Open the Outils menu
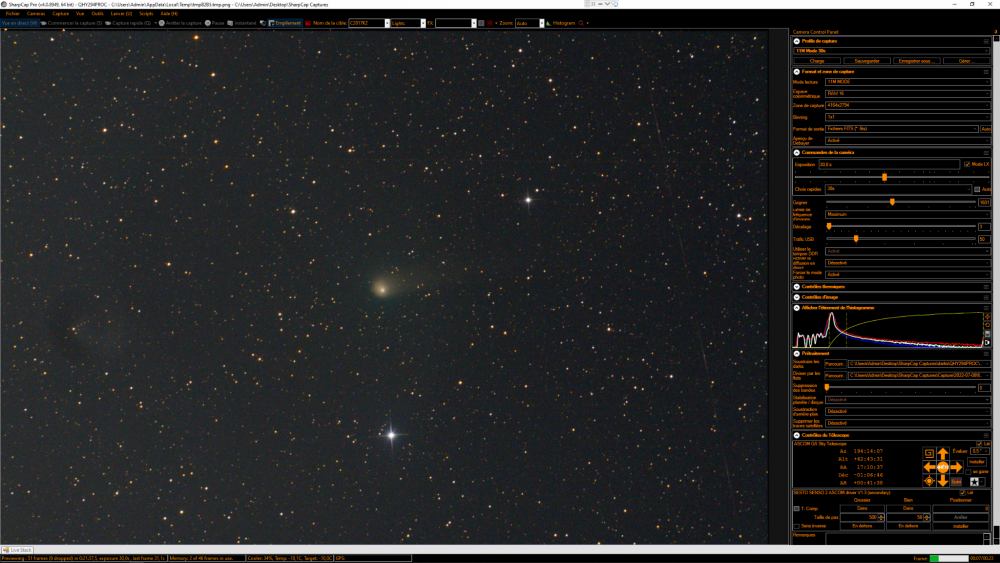This screenshot has height=563, width=1000. point(97,13)
